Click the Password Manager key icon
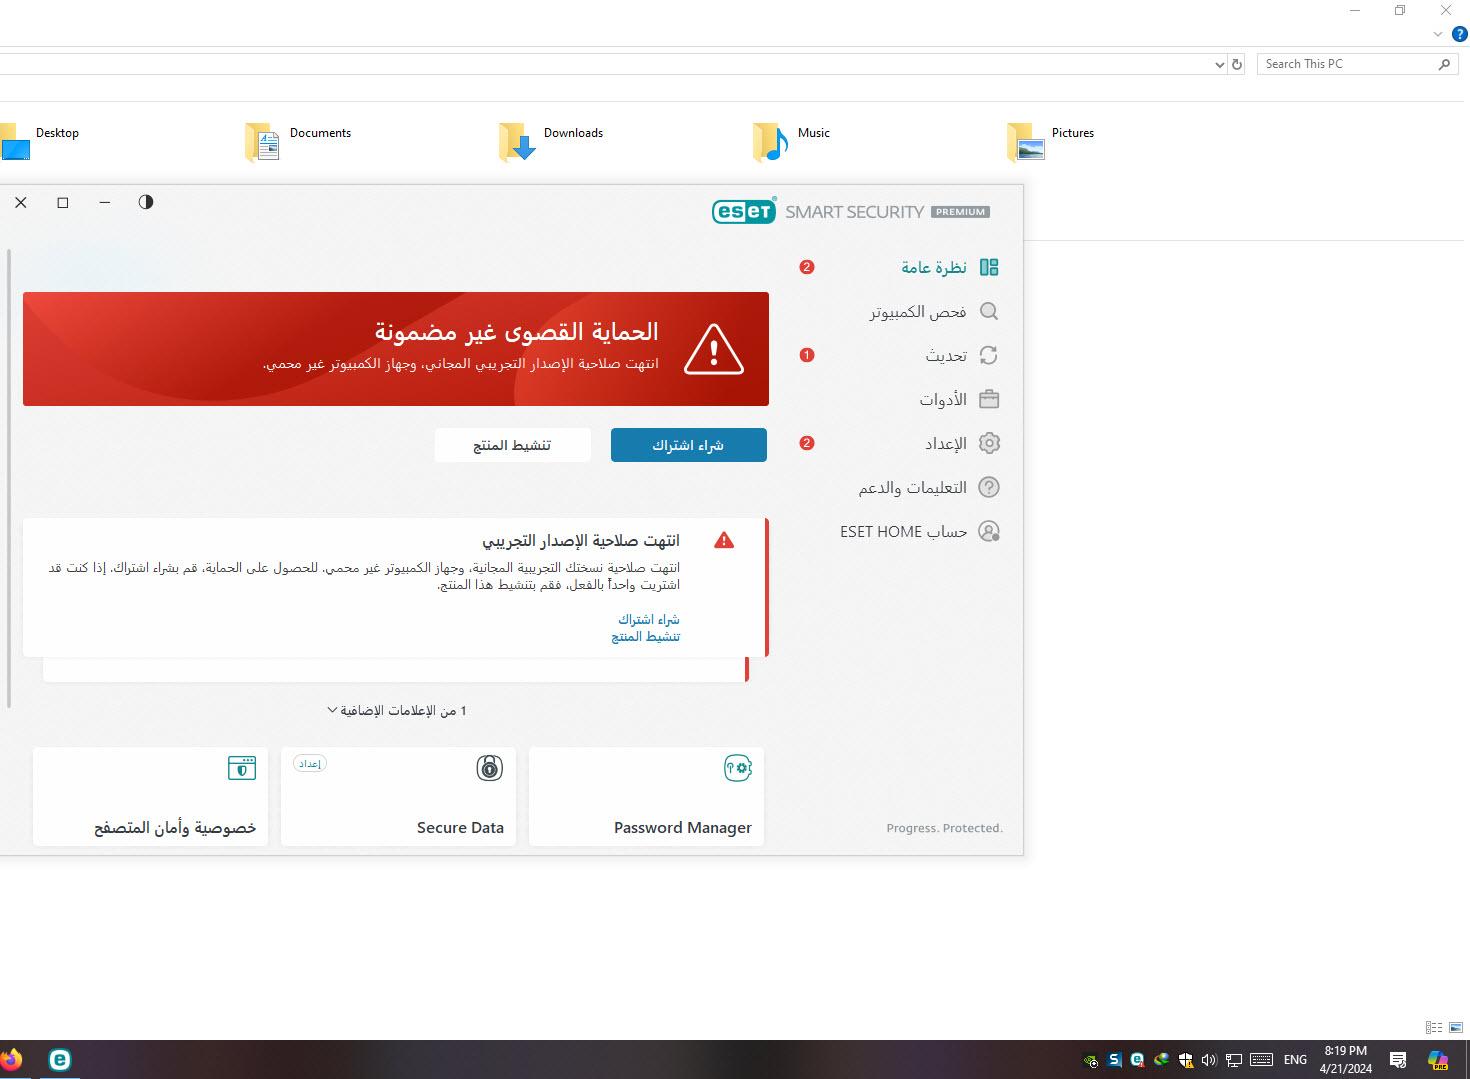Viewport: 1470px width, 1079px height. point(738,768)
